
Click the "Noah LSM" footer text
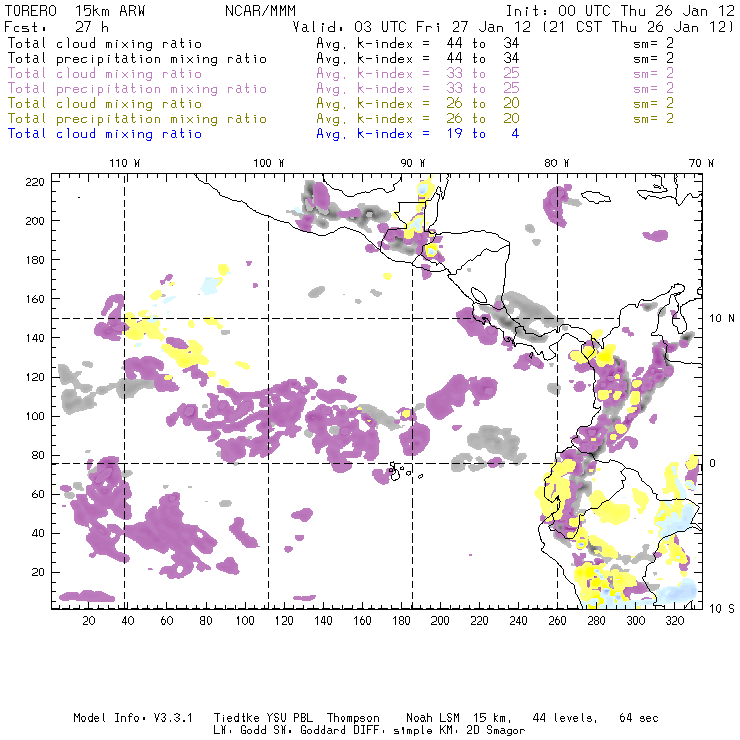[433, 718]
